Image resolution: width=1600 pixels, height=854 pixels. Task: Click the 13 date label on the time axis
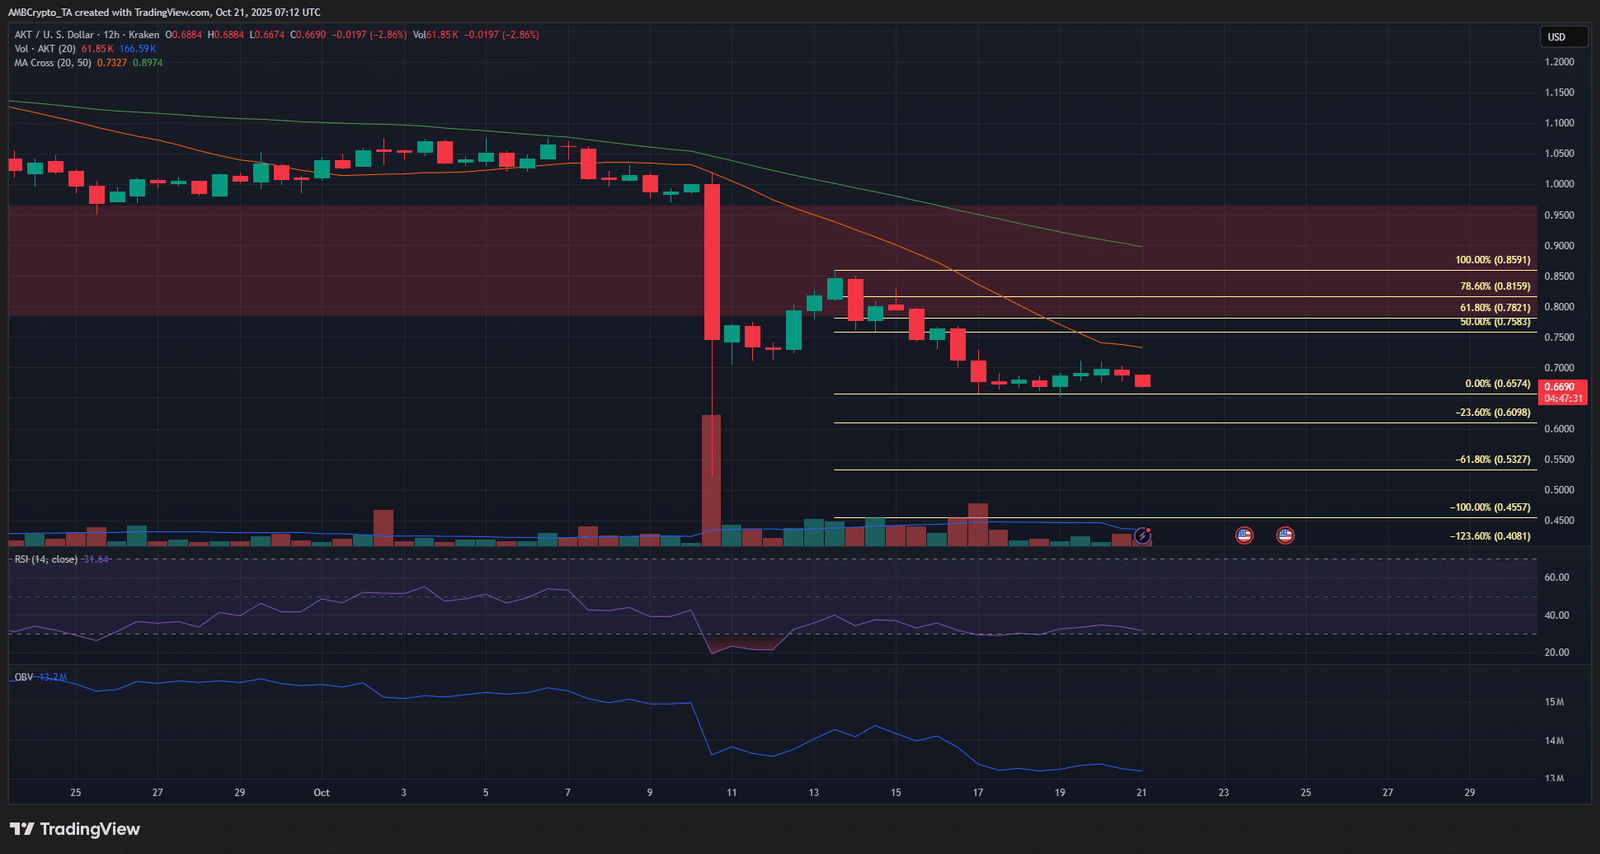point(814,793)
